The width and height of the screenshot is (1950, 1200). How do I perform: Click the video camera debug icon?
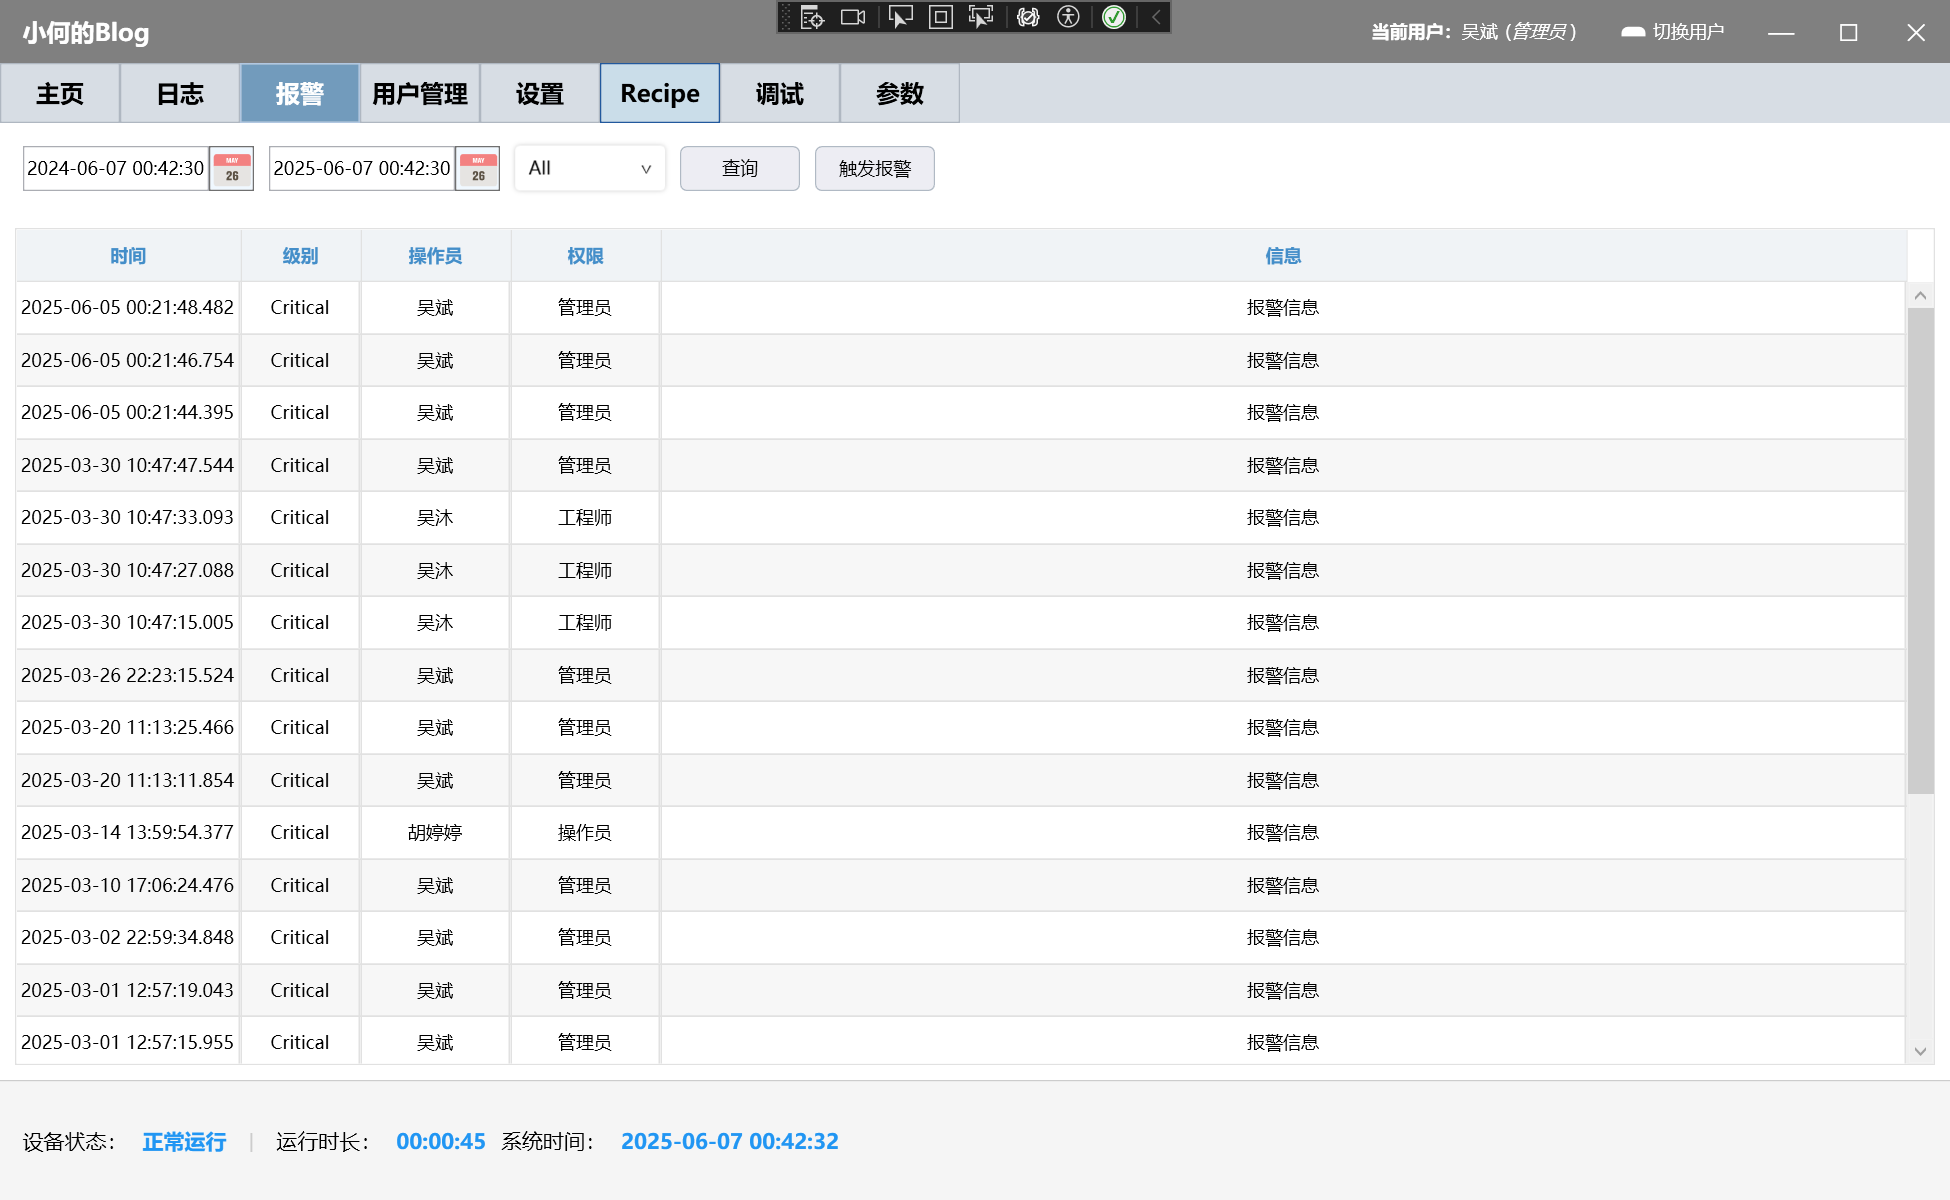(x=853, y=17)
